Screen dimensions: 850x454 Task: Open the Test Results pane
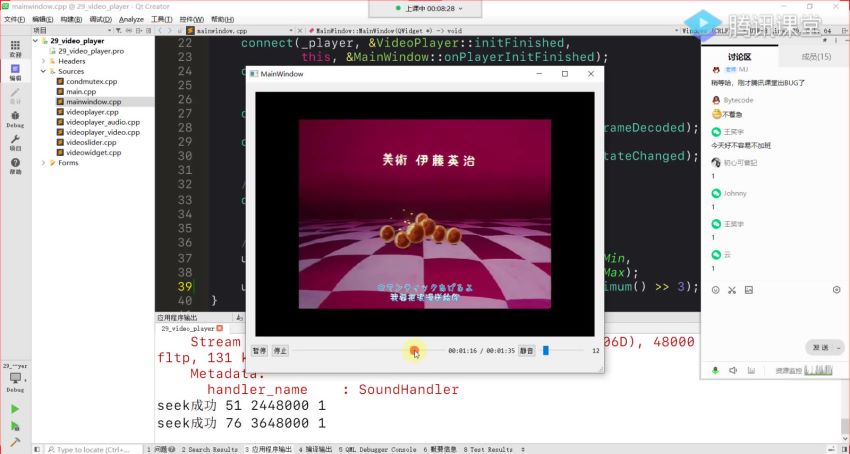[x=488, y=449]
